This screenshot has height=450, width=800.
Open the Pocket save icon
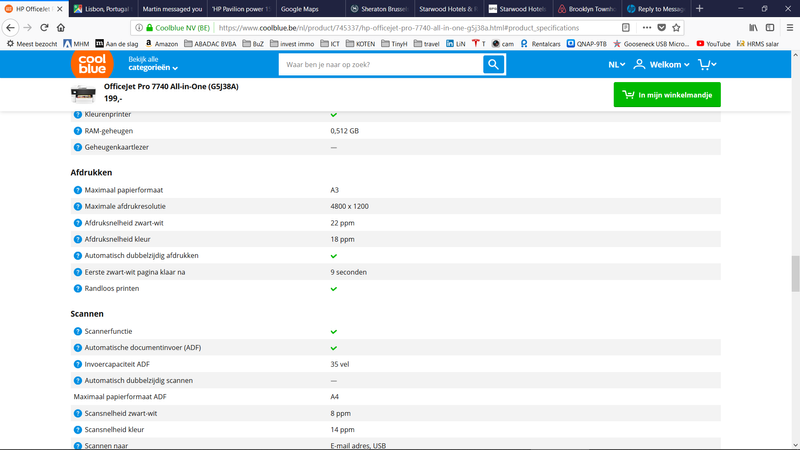[x=661, y=28]
